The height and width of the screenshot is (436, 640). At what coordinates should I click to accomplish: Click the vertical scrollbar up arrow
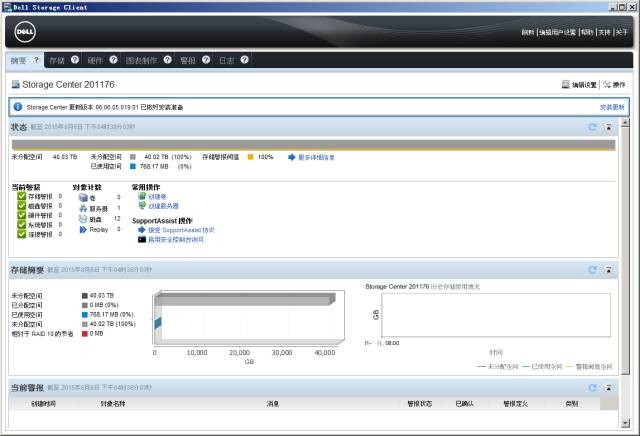pos(625,122)
